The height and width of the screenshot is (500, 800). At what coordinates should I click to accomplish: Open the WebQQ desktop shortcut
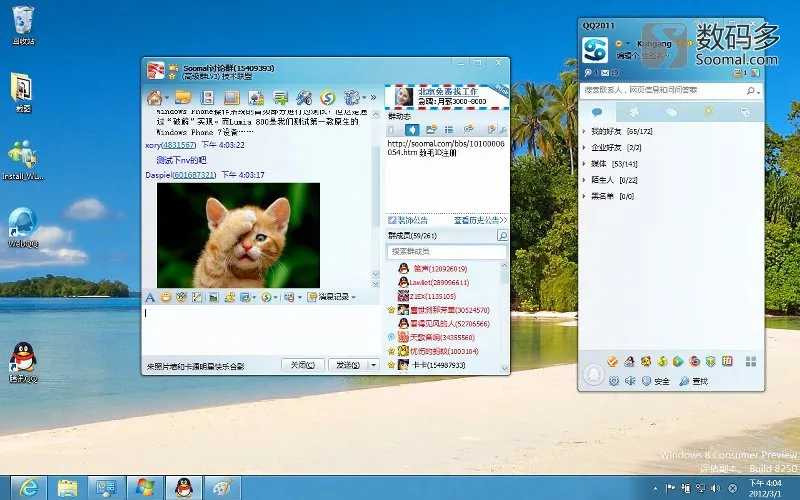point(23,228)
